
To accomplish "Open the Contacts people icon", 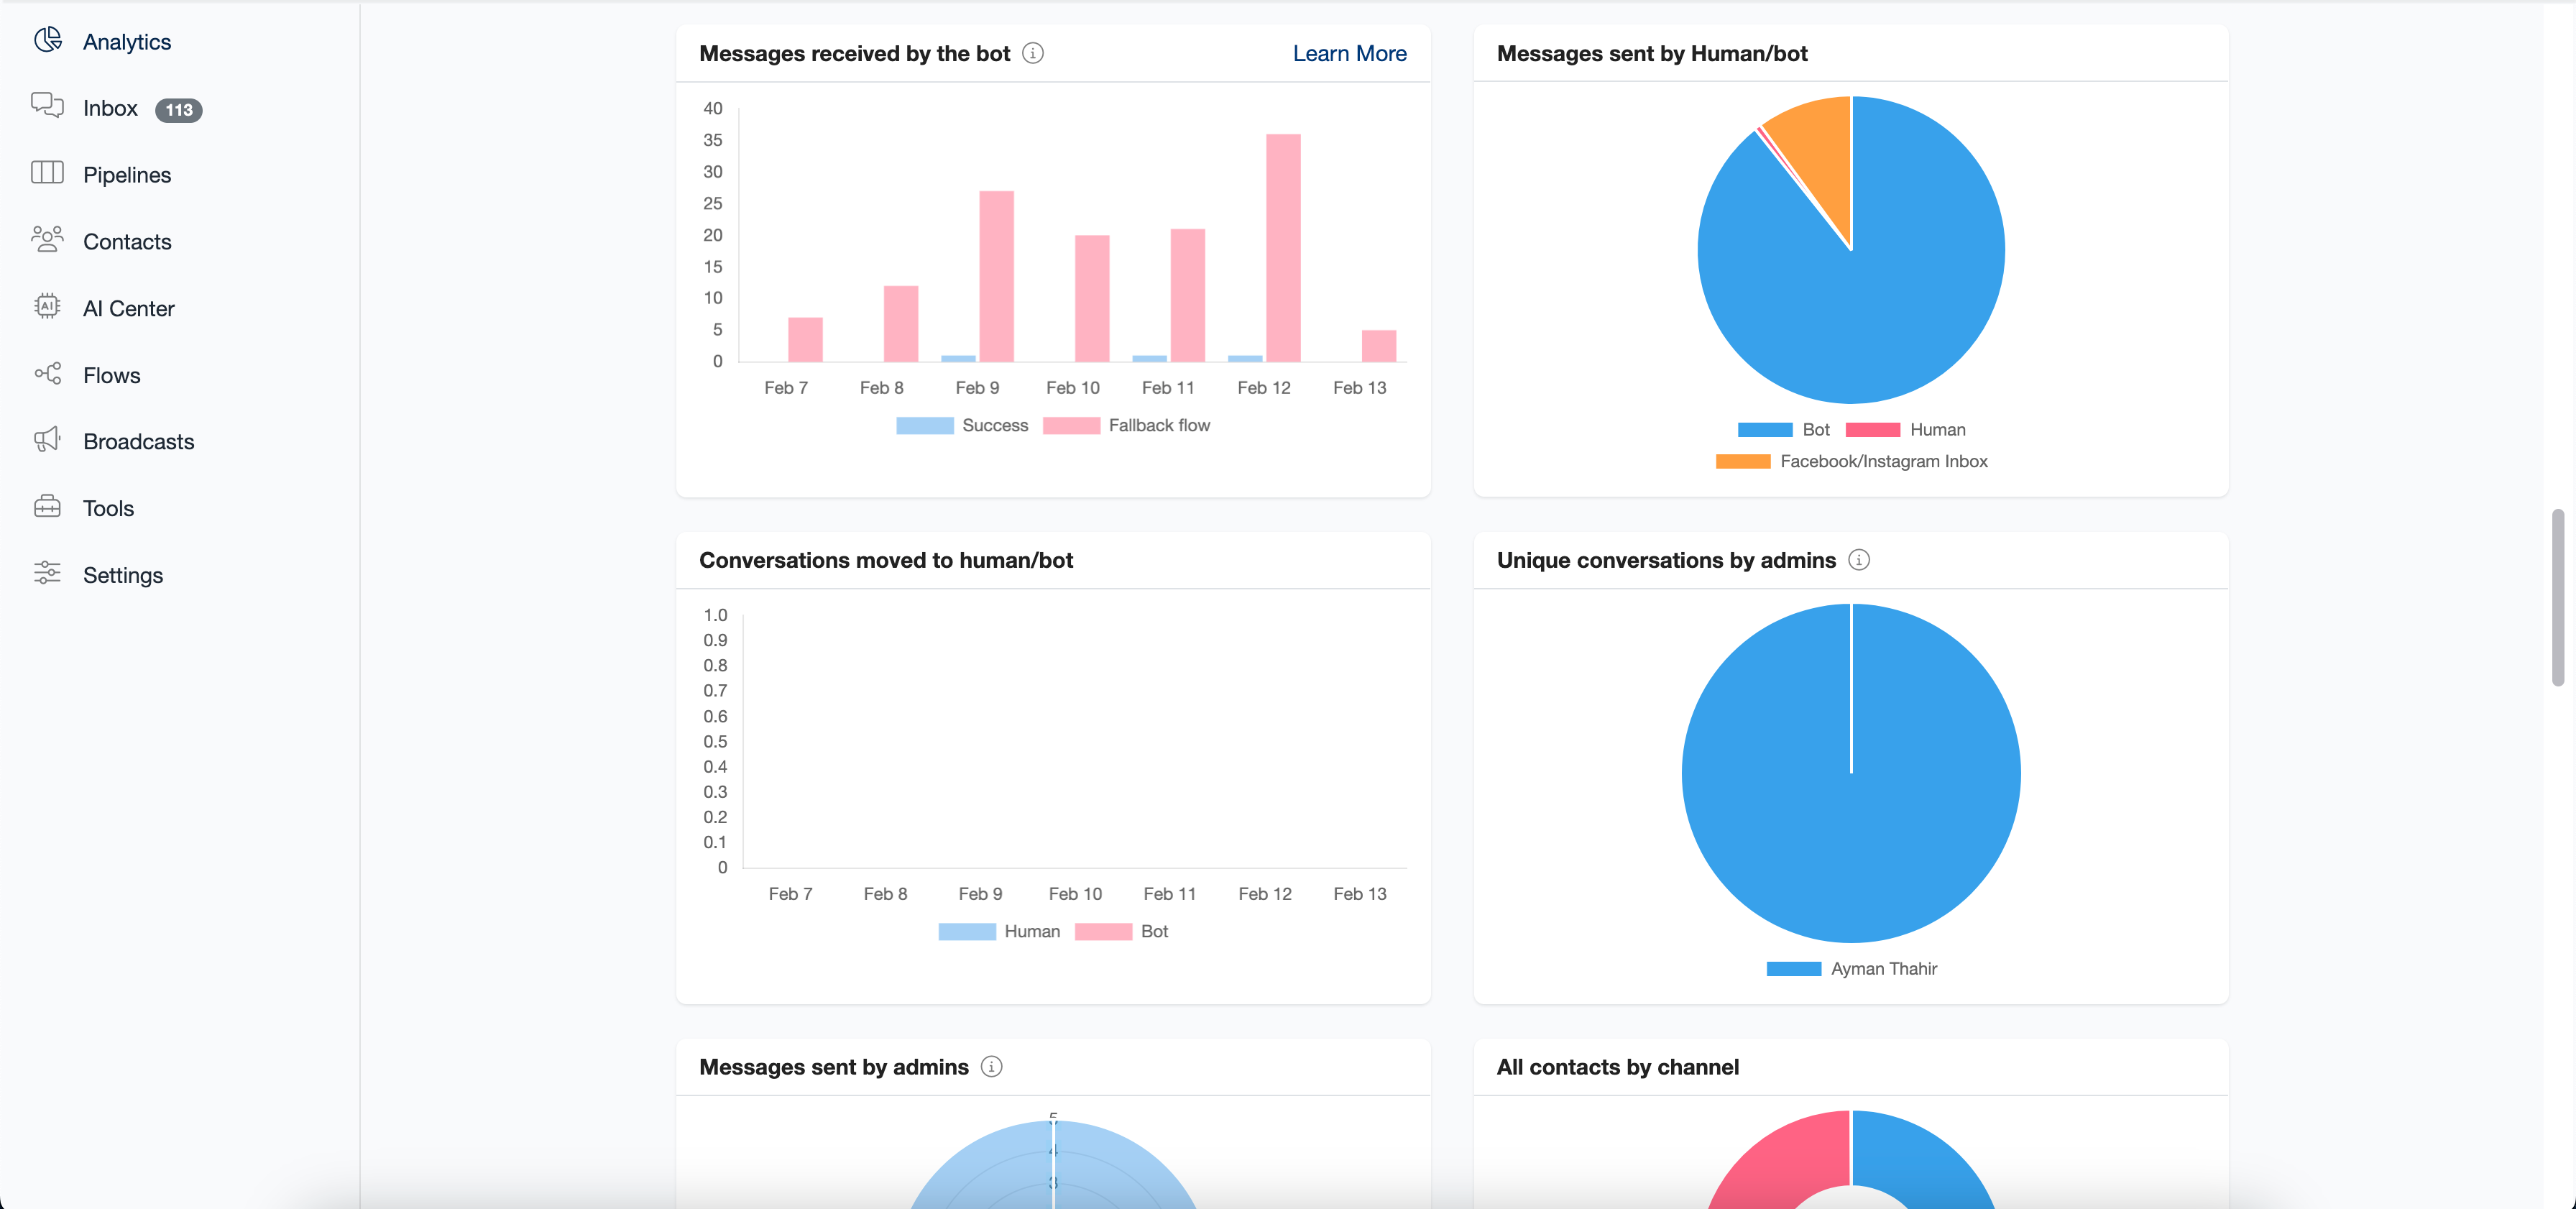I will pos(47,240).
